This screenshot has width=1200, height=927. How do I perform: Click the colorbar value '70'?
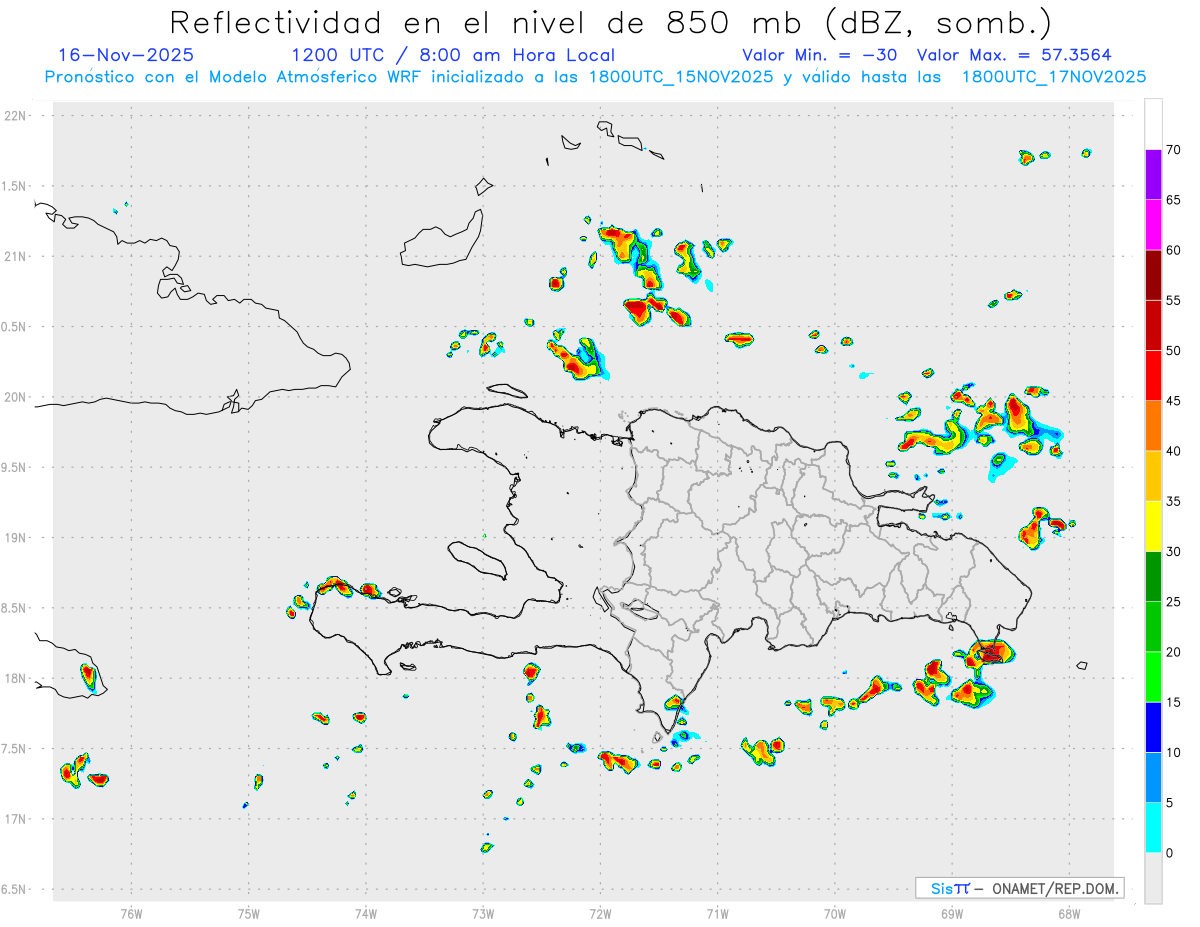[x=1174, y=150]
